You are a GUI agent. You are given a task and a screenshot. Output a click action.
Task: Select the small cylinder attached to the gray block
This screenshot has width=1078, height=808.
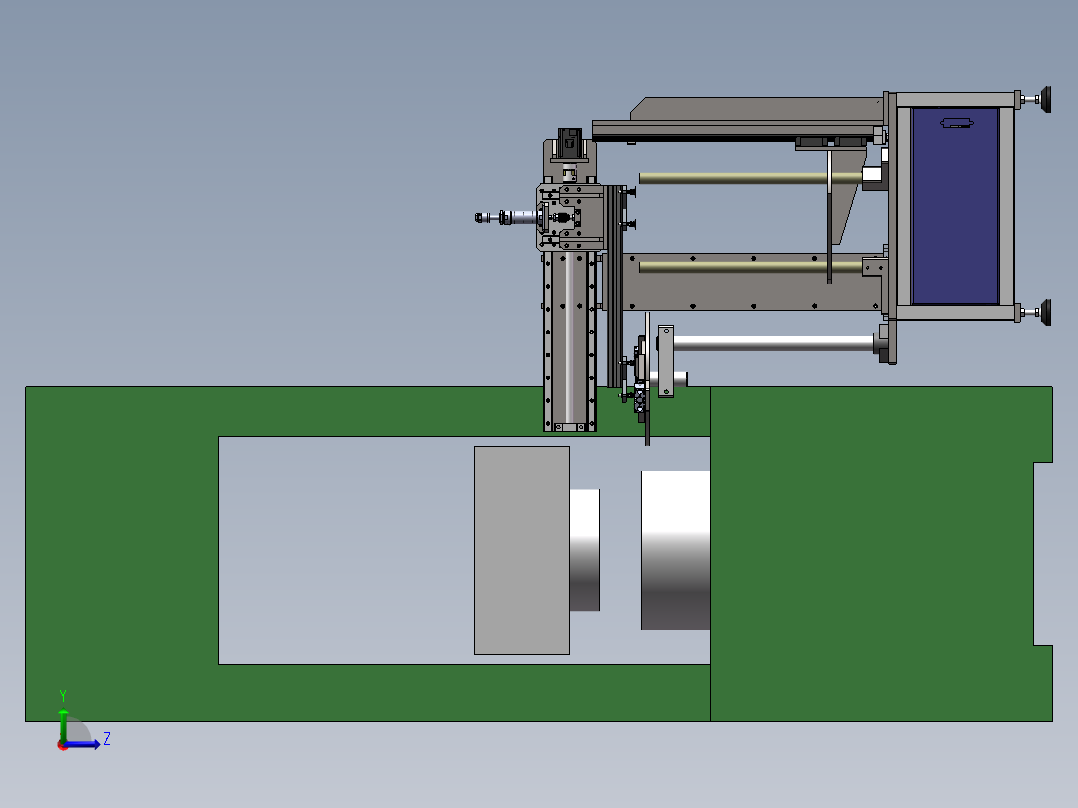584,549
